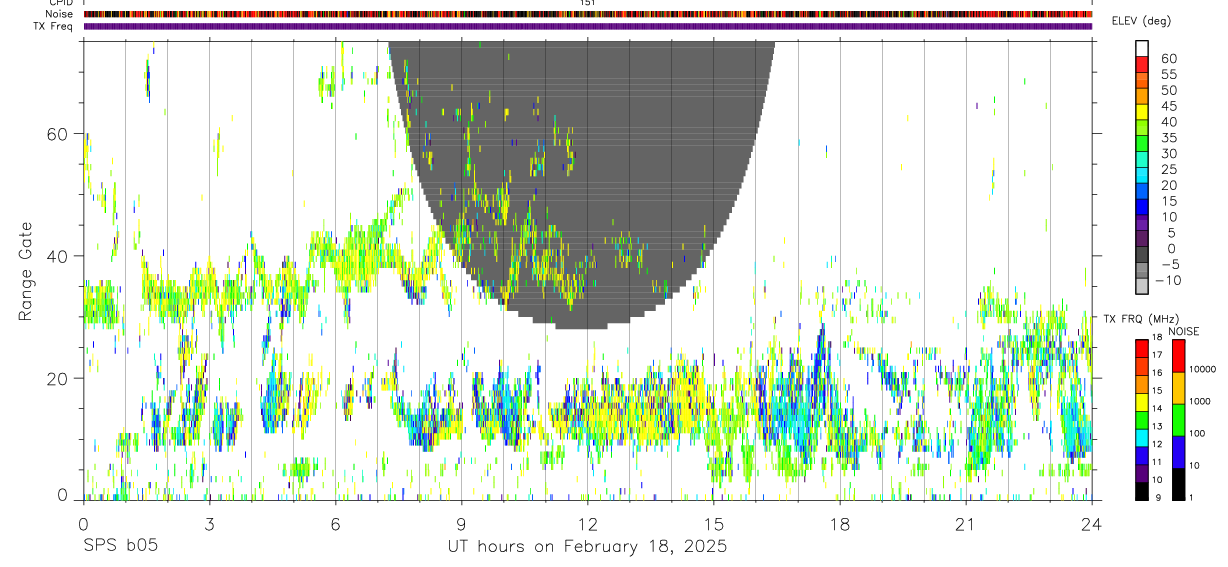This screenshot has height=567, width=1228.
Task: Click the x-axis tick label "24"
Action: (x=1091, y=523)
